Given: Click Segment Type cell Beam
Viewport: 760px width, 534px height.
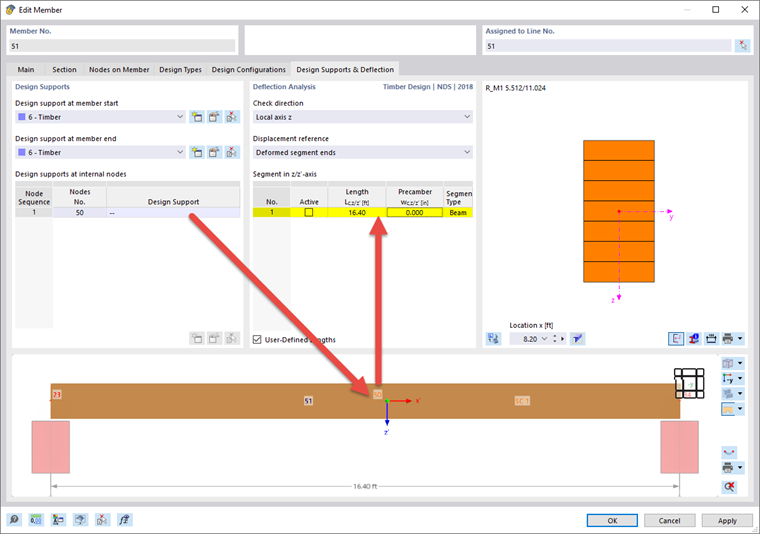Looking at the screenshot, I should (x=458, y=212).
